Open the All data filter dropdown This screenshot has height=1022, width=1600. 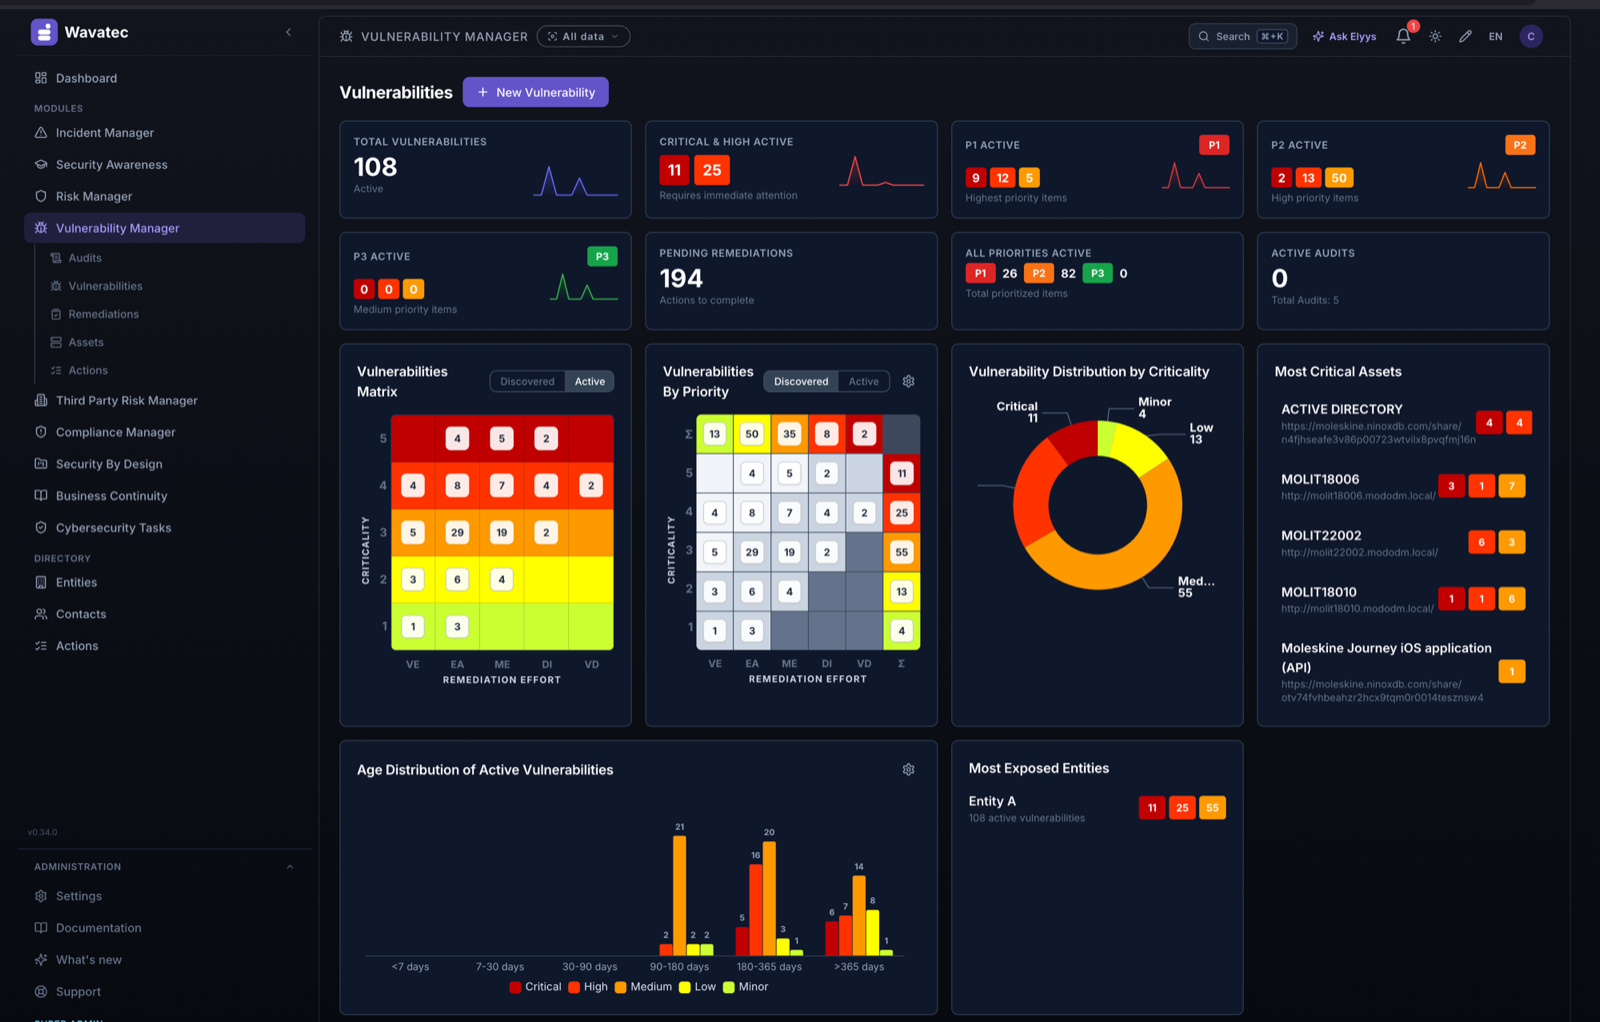[583, 36]
